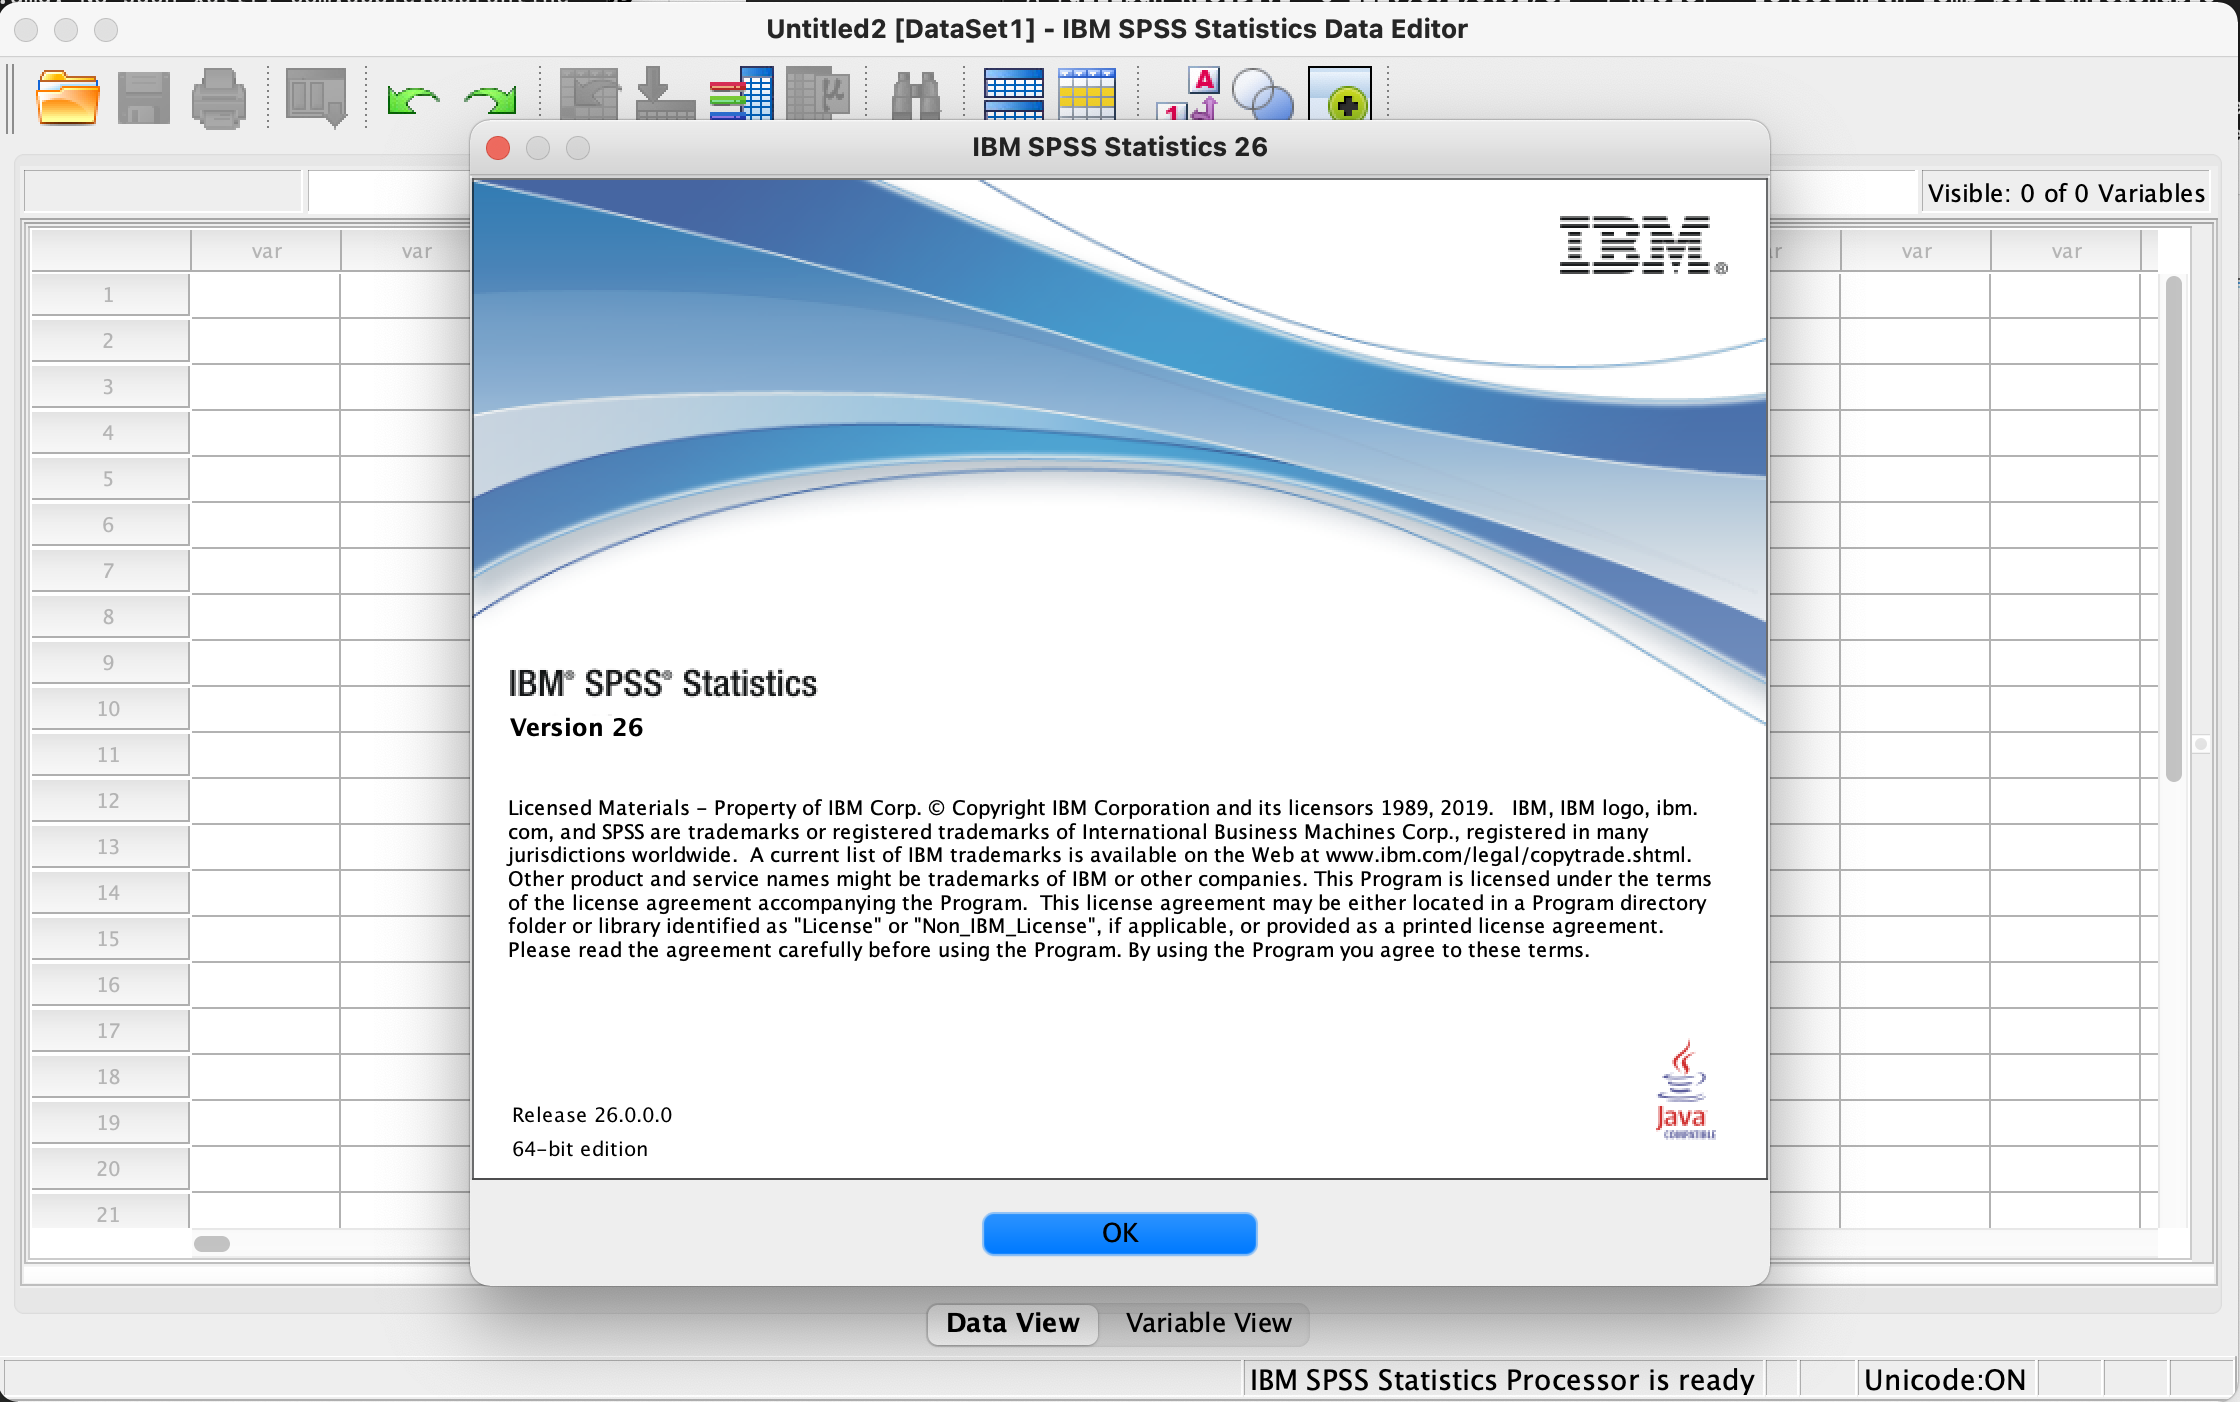Click the green Redo arrow

(x=490, y=100)
